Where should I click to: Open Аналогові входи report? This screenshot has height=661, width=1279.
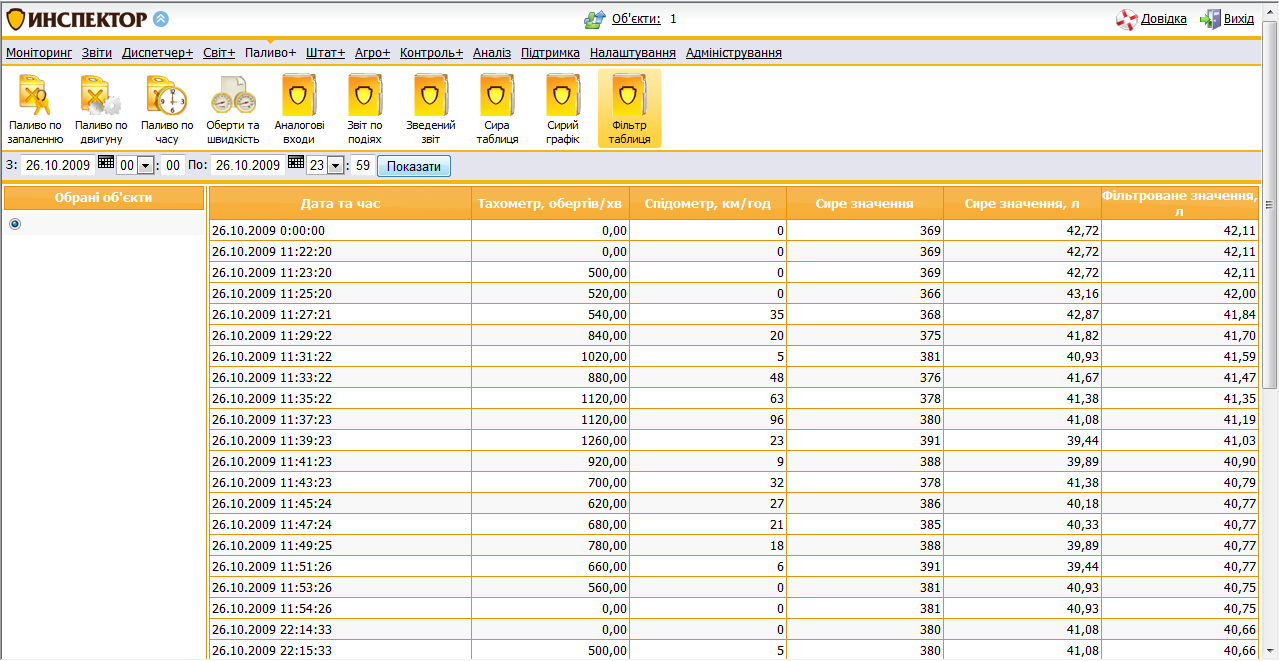pos(299,110)
